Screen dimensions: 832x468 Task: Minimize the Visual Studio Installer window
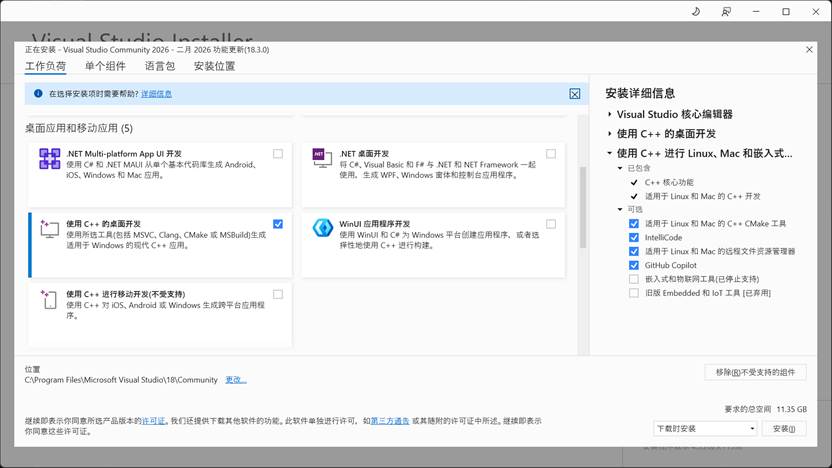(756, 11)
